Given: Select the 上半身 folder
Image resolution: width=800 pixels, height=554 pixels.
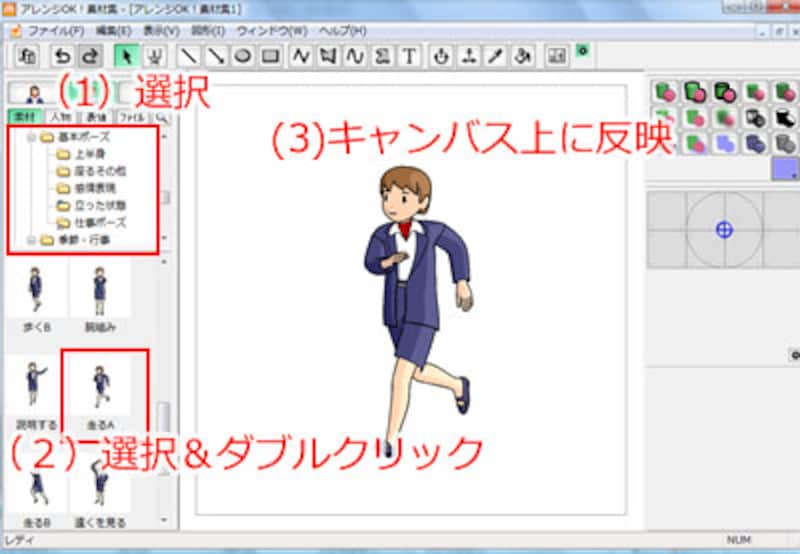Looking at the screenshot, I should click(82, 154).
